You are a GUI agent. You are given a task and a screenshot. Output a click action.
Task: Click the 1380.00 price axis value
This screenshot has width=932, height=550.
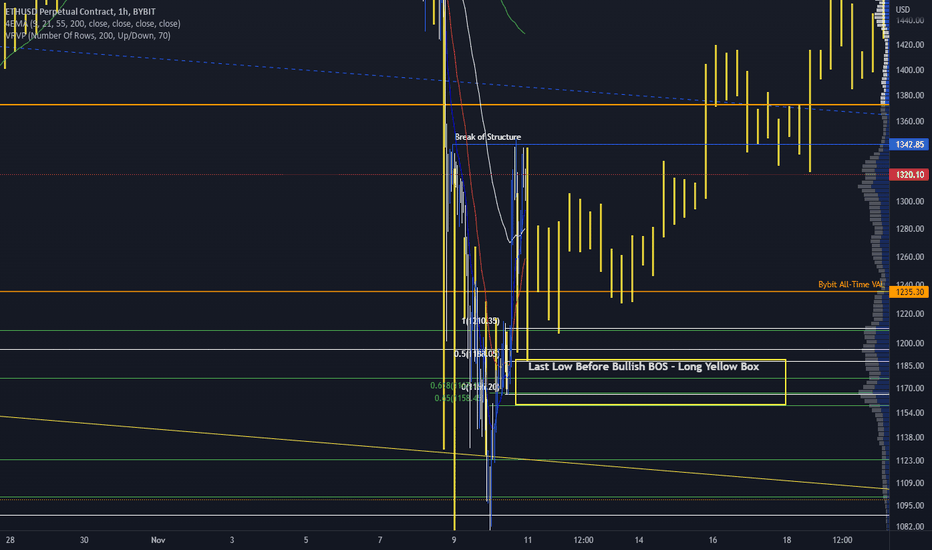[x=909, y=95]
